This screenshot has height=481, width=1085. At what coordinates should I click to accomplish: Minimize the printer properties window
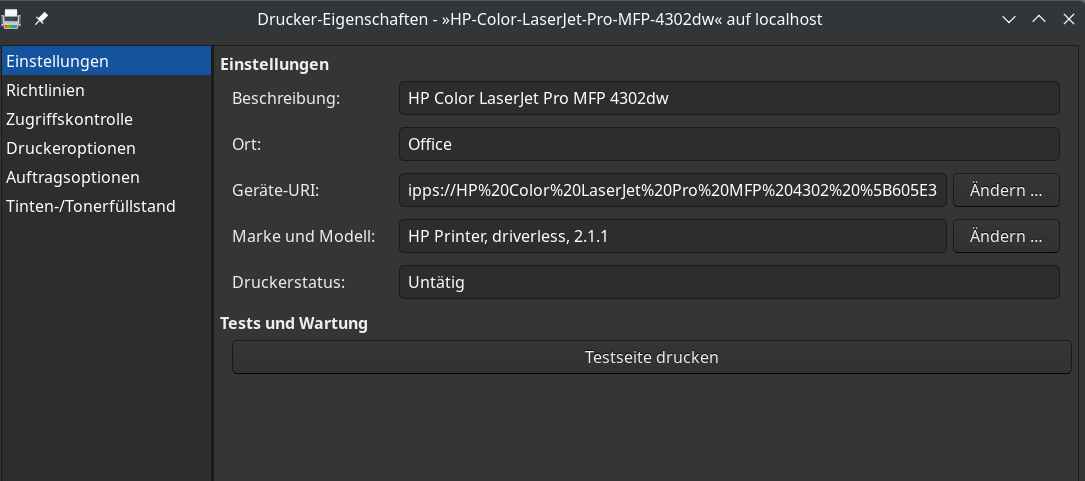tap(1009, 19)
